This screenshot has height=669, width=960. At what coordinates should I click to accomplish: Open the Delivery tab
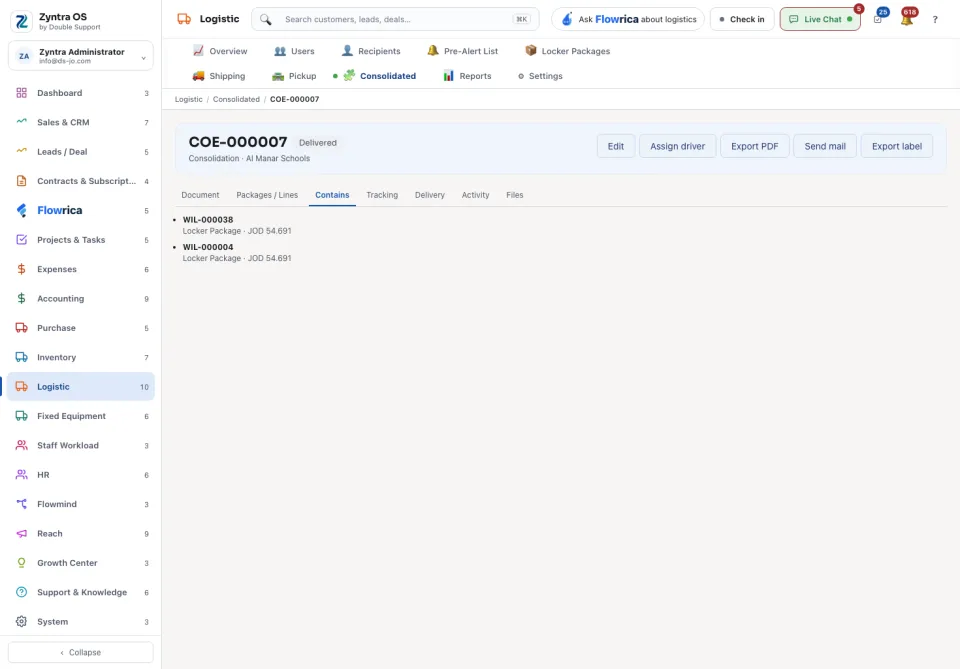click(x=430, y=195)
